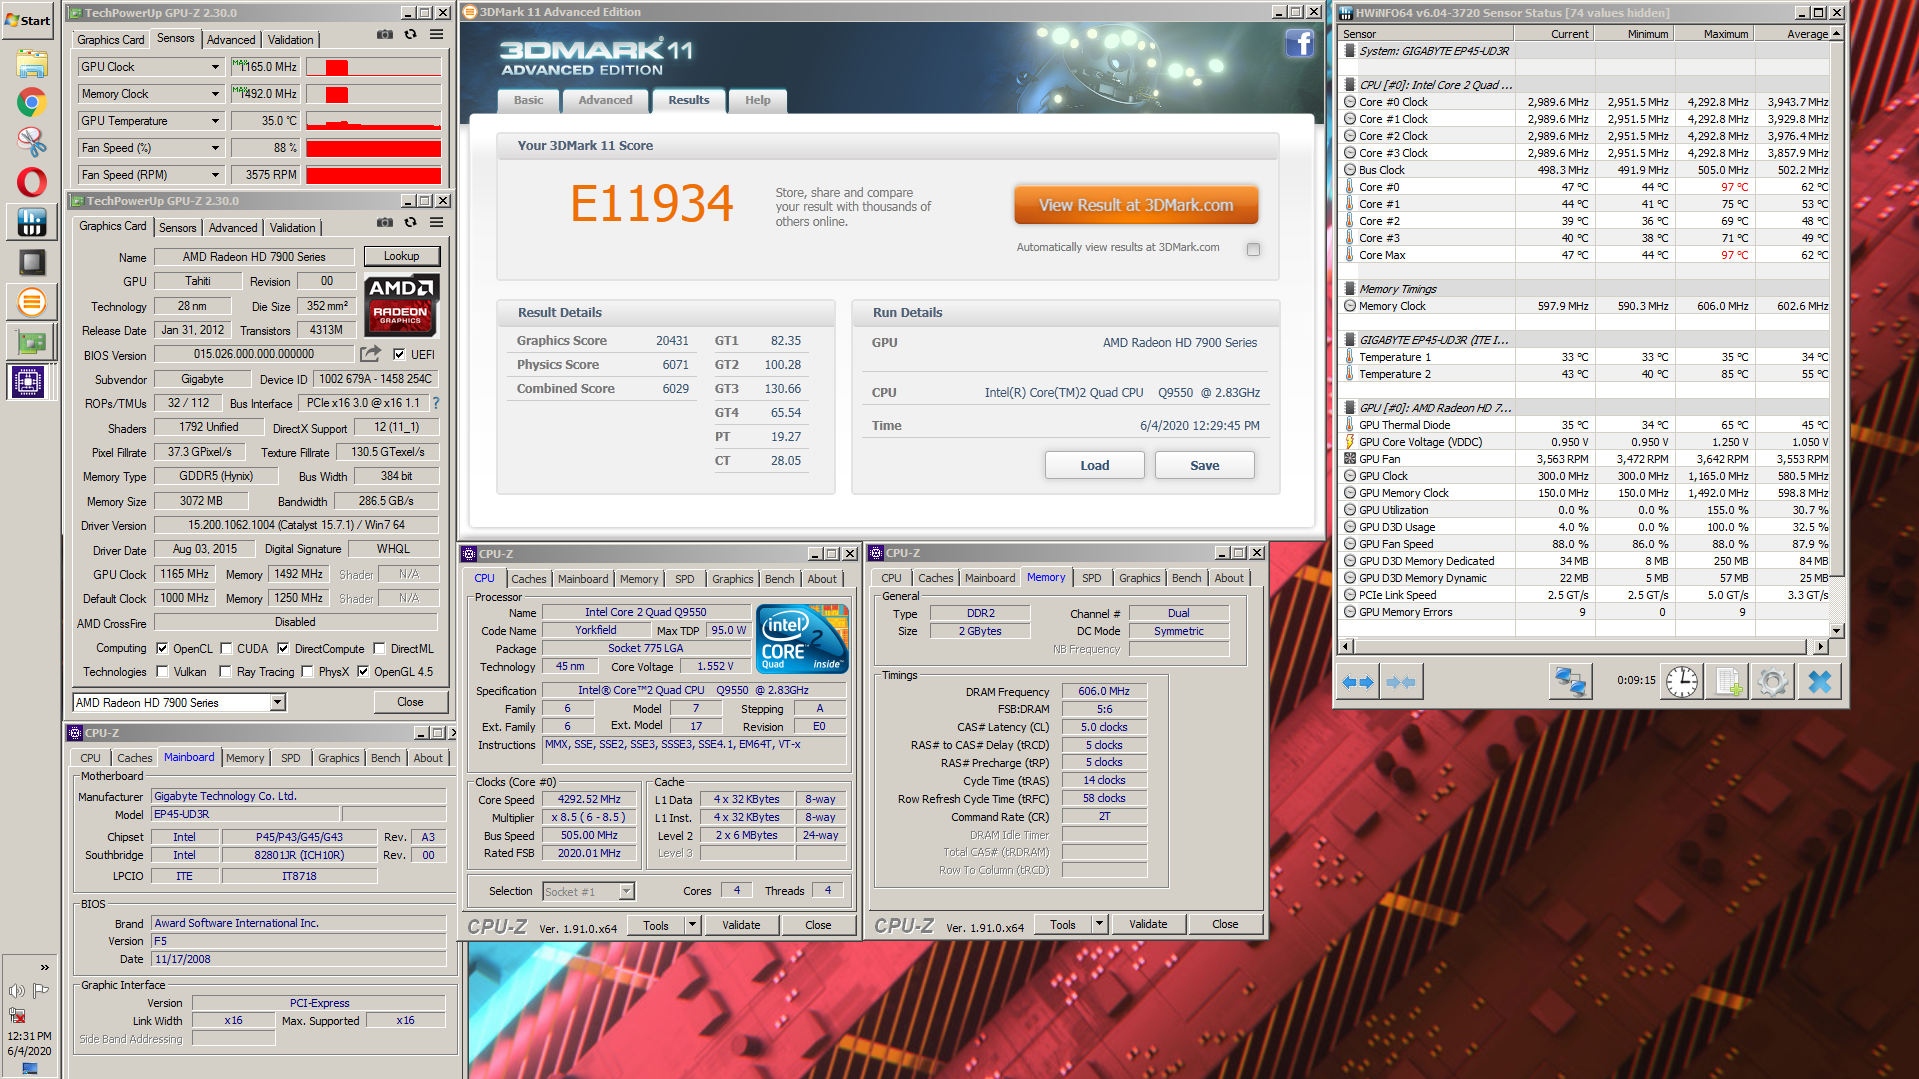Click the GPU Clock sensor graph

pyautogui.click(x=373, y=67)
